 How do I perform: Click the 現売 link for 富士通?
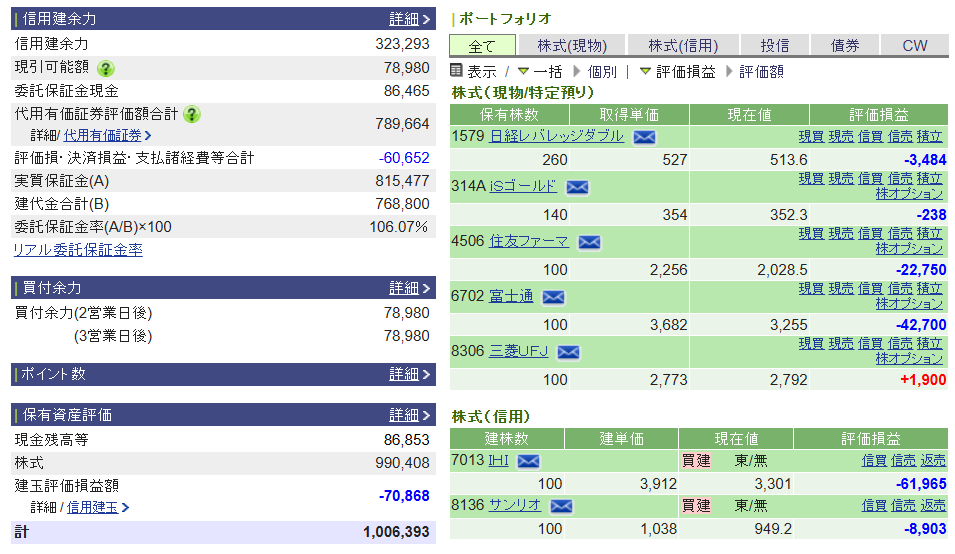click(x=841, y=288)
